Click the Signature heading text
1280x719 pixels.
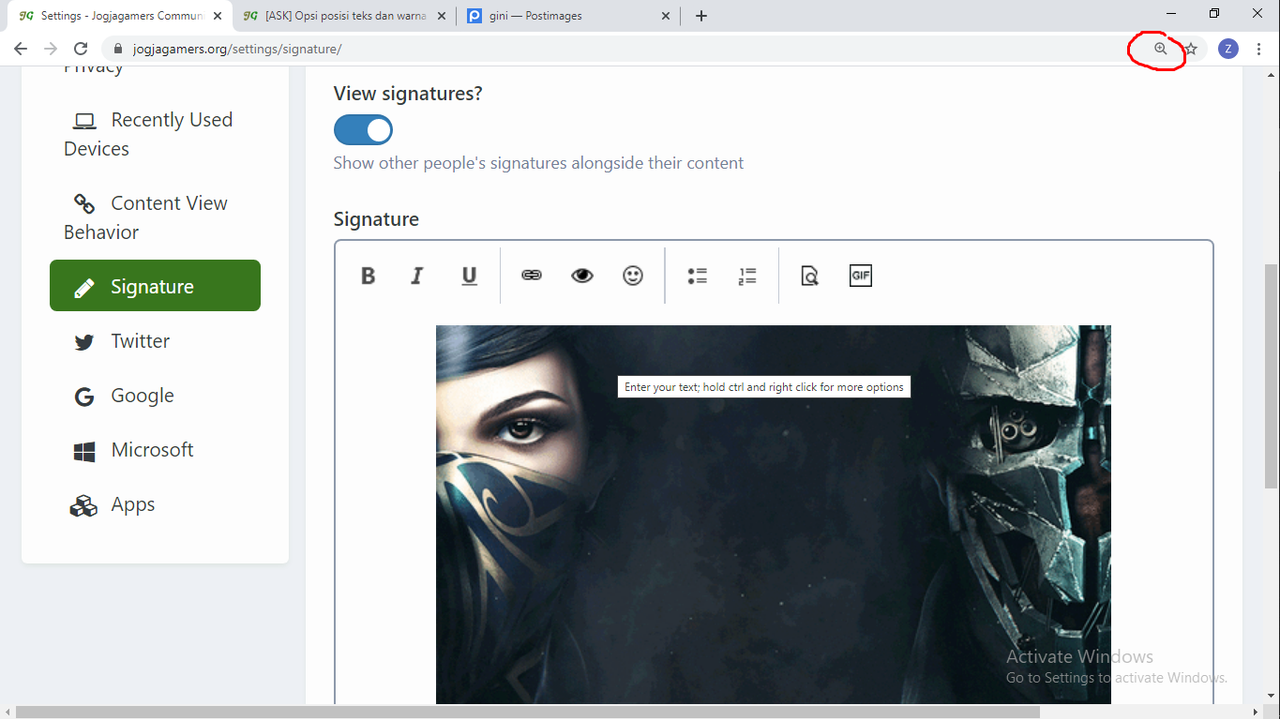point(376,219)
